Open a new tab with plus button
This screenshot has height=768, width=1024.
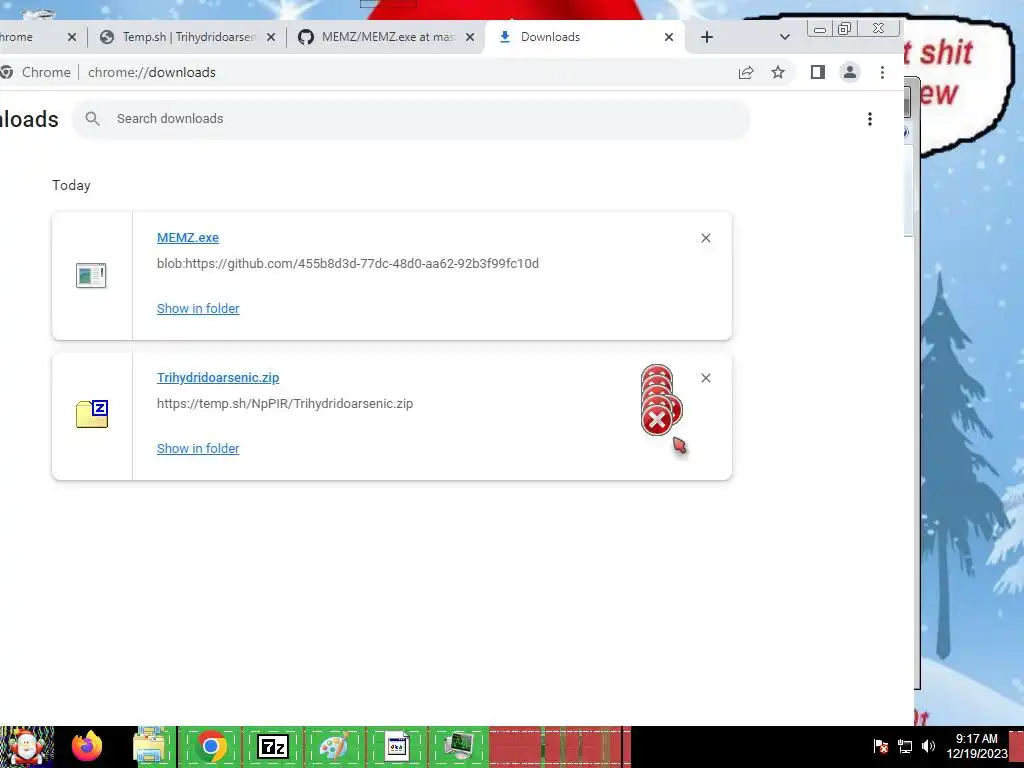(707, 37)
